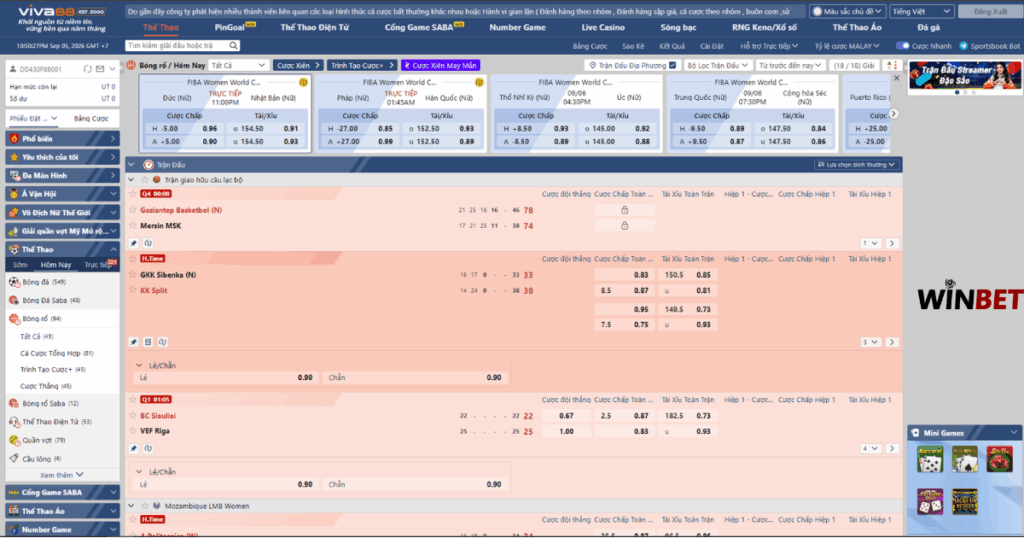The height and width of the screenshot is (538, 1024).
Task: Collapse the Mini Games panel
Action: [x=1014, y=432]
